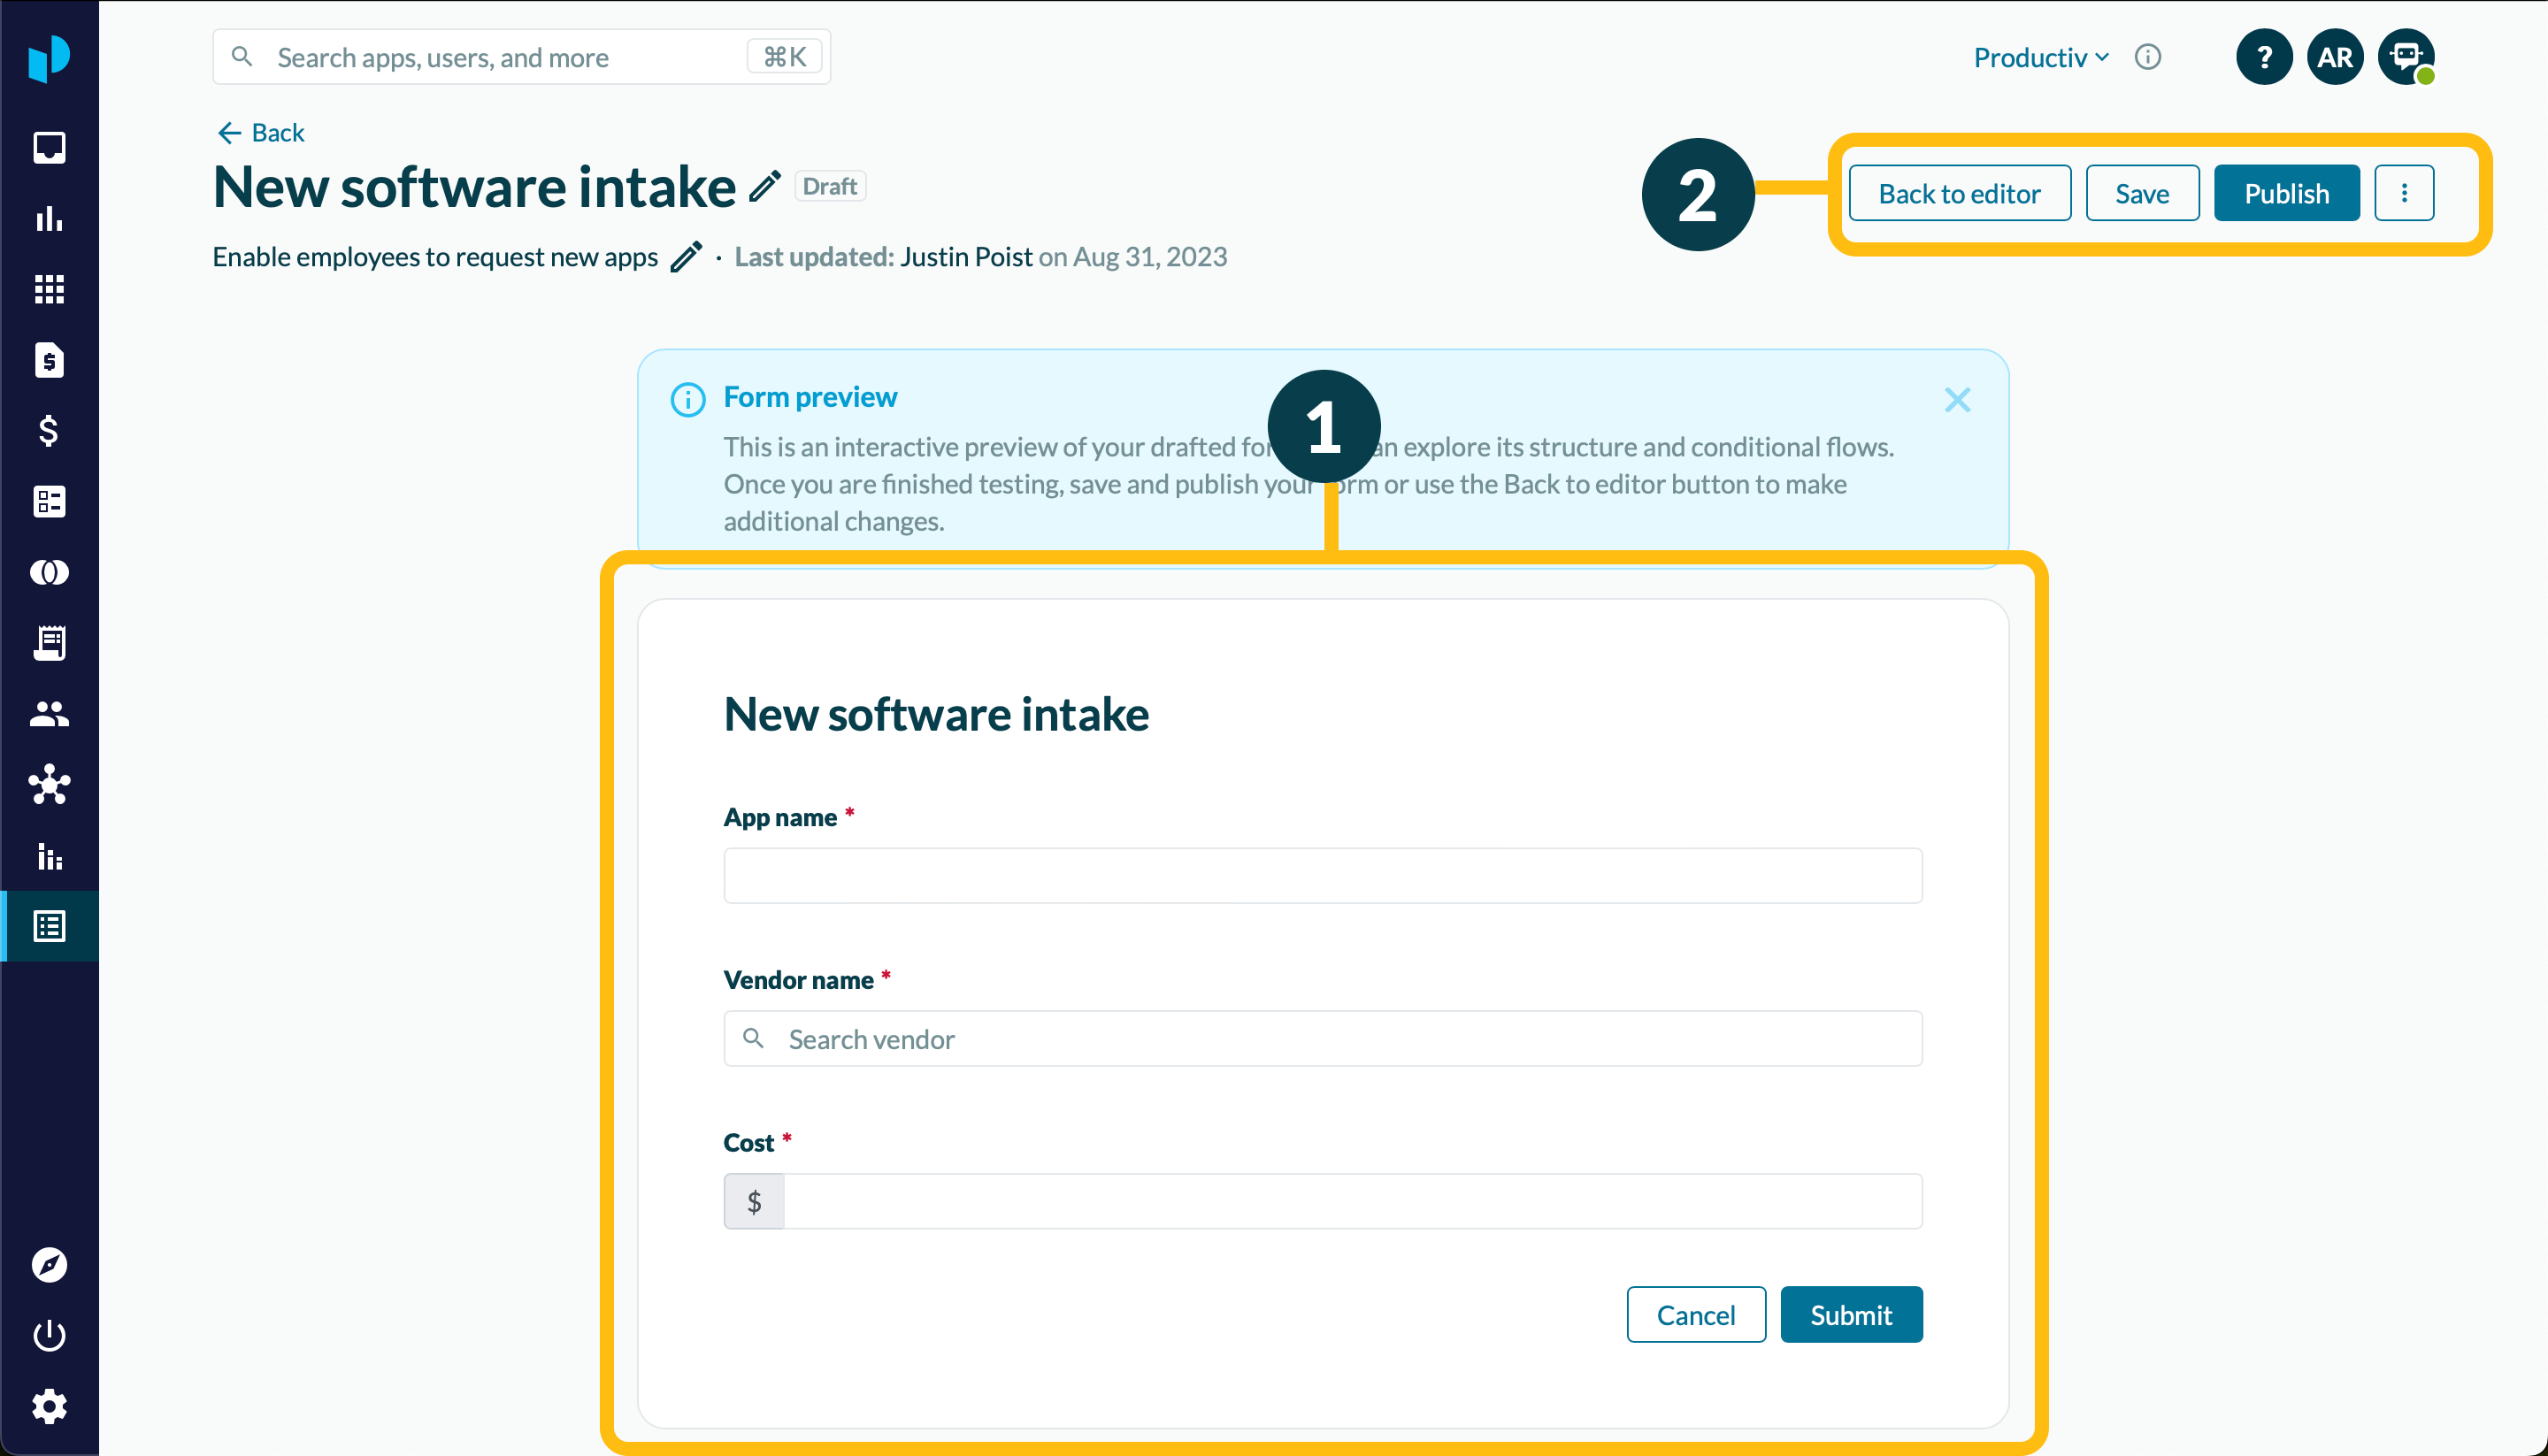2548x1456 pixels.
Task: Click the compass explore icon in the sidebar
Action: click(x=49, y=1265)
